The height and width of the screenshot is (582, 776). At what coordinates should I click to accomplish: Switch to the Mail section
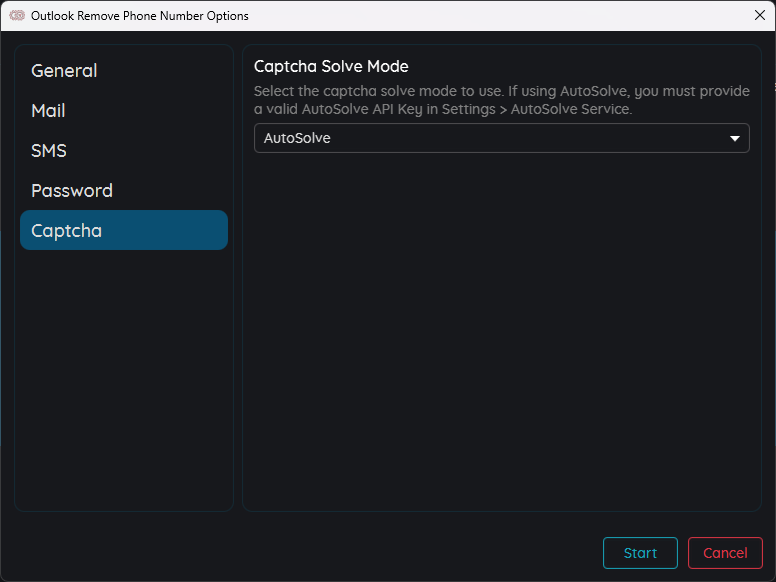pyautogui.click(x=124, y=111)
